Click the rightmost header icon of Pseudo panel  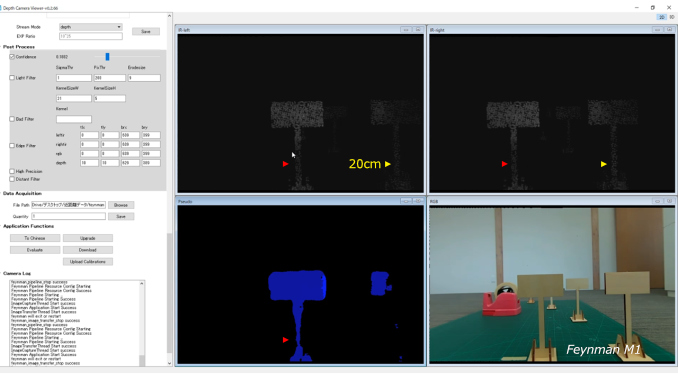point(418,201)
